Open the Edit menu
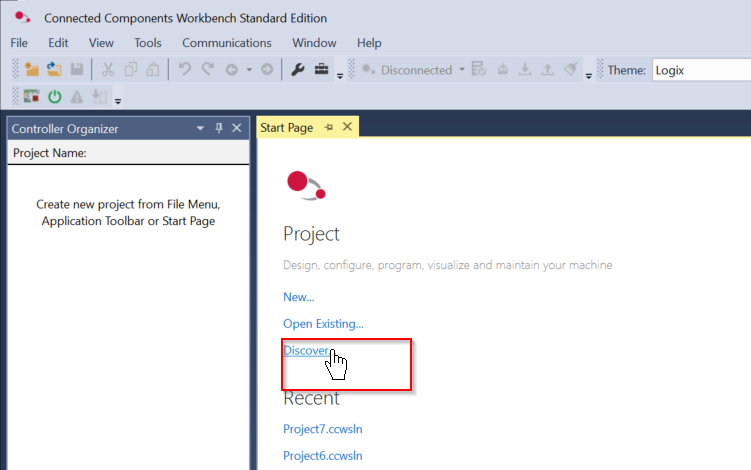 pyautogui.click(x=58, y=43)
